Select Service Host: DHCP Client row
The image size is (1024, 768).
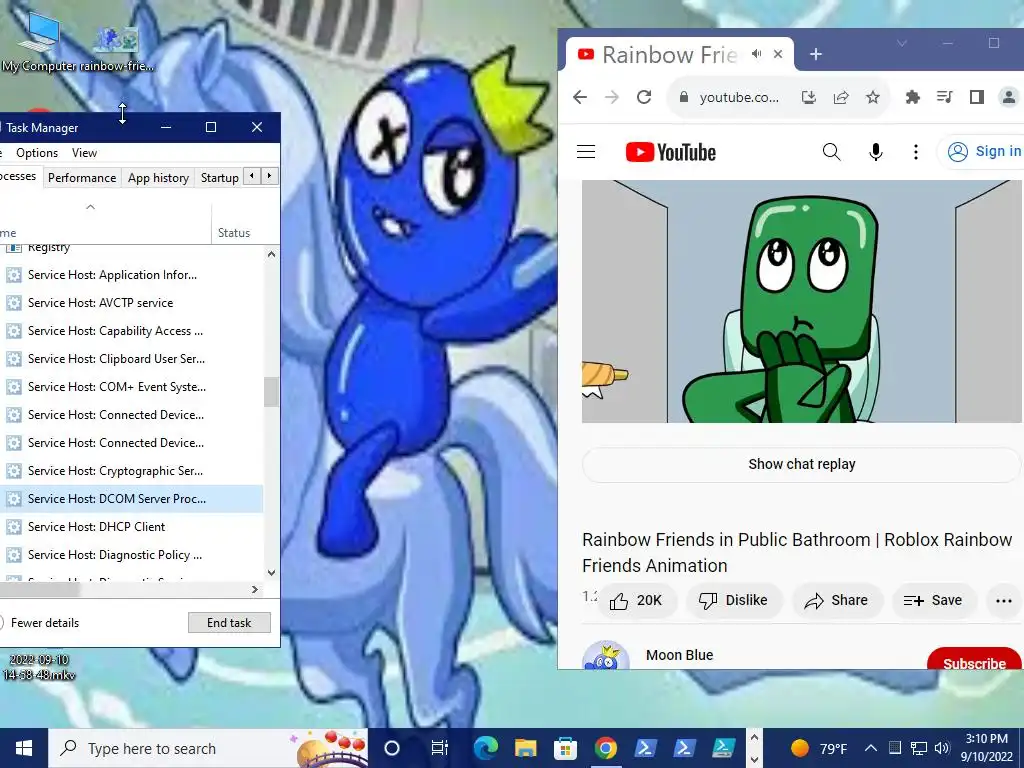point(132,527)
